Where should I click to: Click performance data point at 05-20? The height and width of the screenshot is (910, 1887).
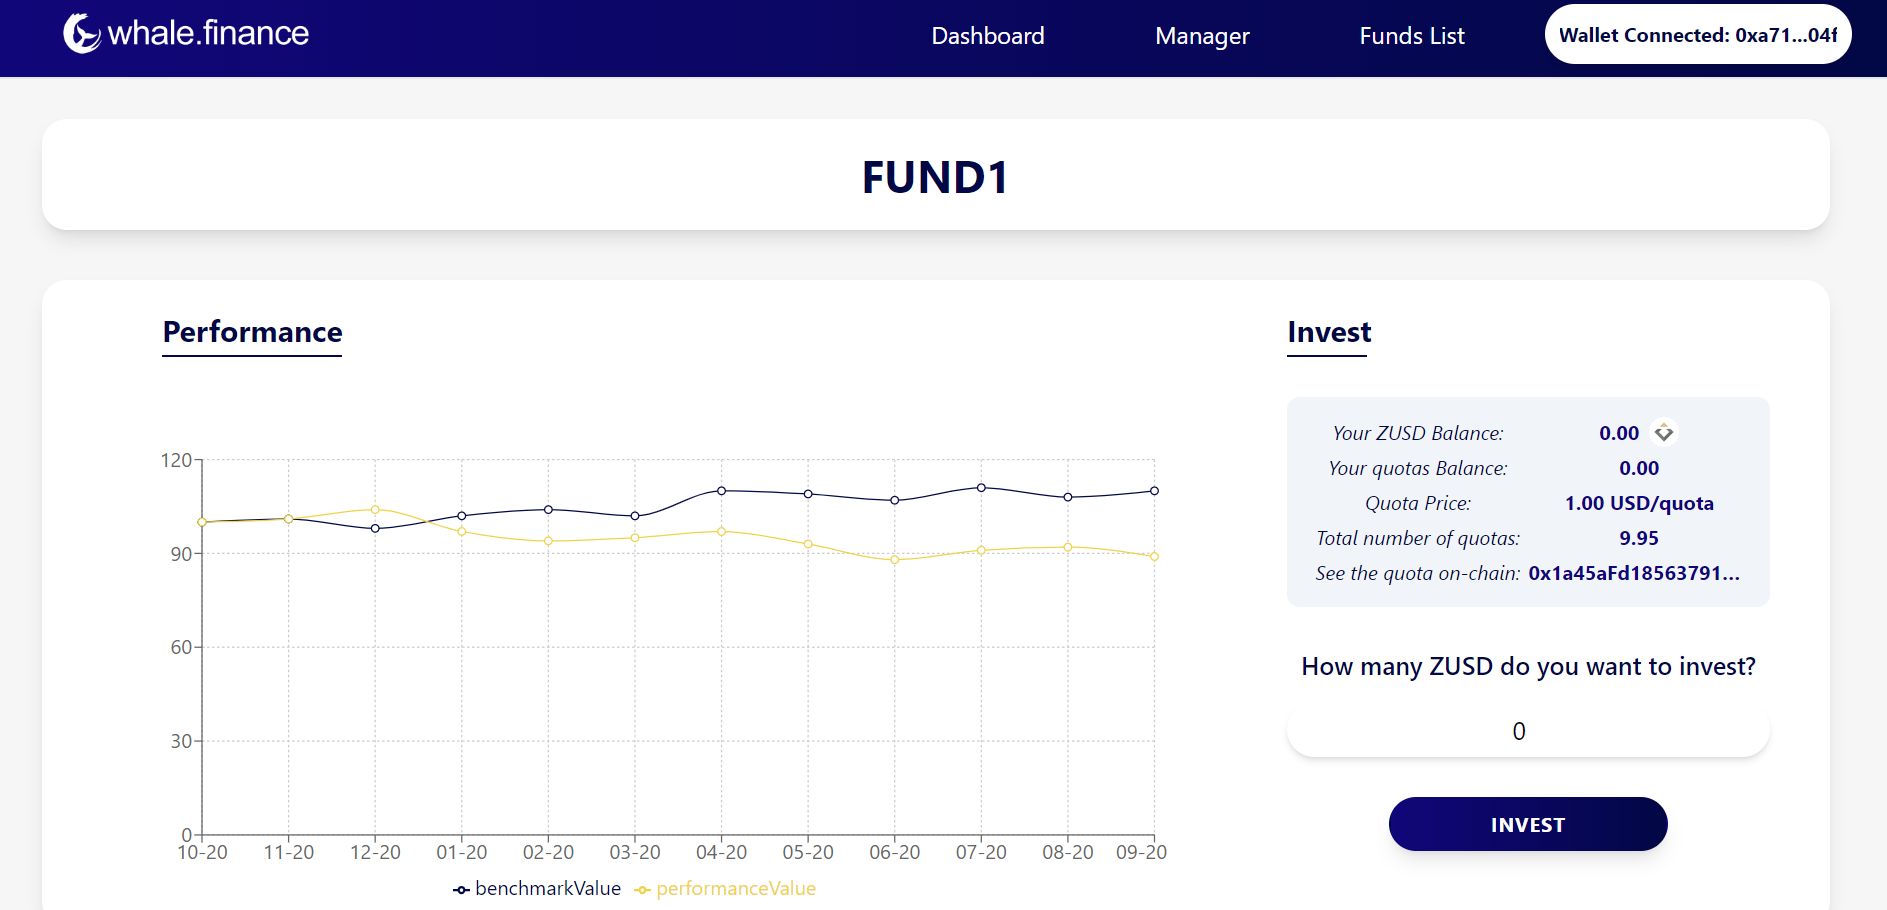[808, 544]
